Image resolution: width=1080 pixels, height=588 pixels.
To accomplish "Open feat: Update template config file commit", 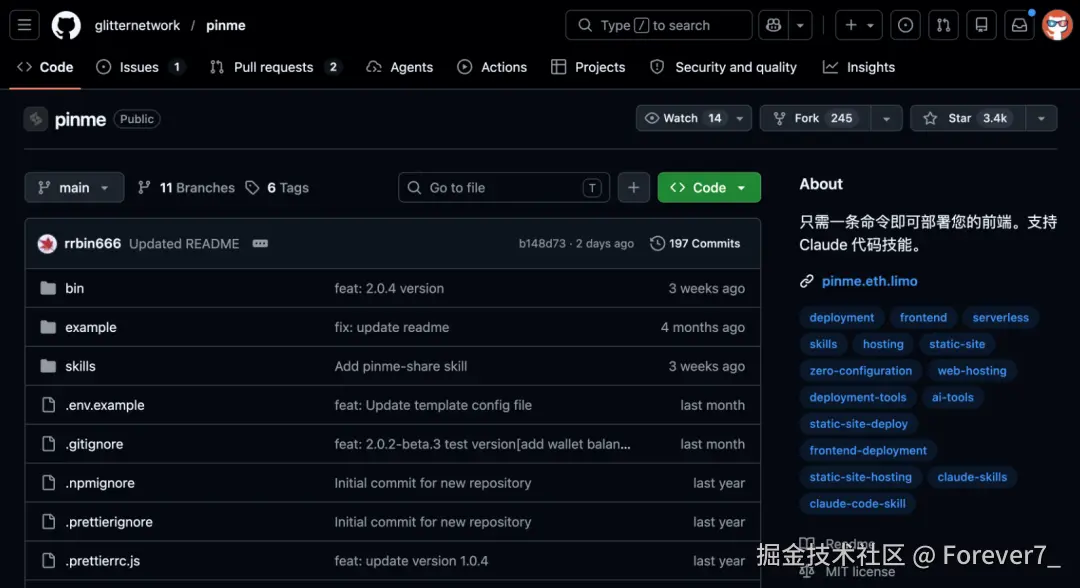I will tap(433, 405).
